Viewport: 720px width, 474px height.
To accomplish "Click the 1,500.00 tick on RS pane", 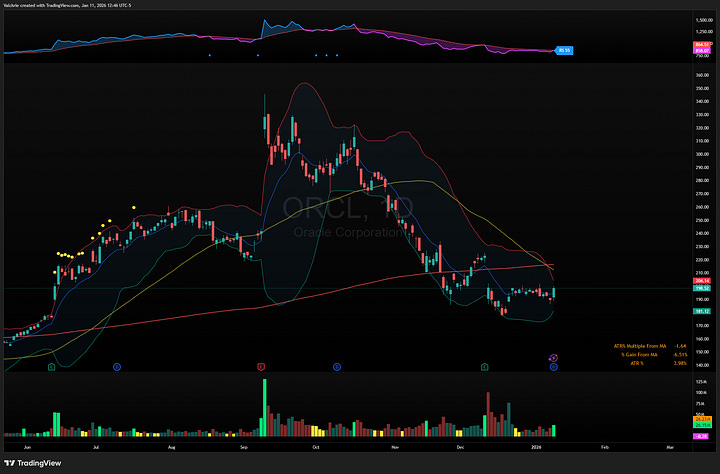I will 703,20.
